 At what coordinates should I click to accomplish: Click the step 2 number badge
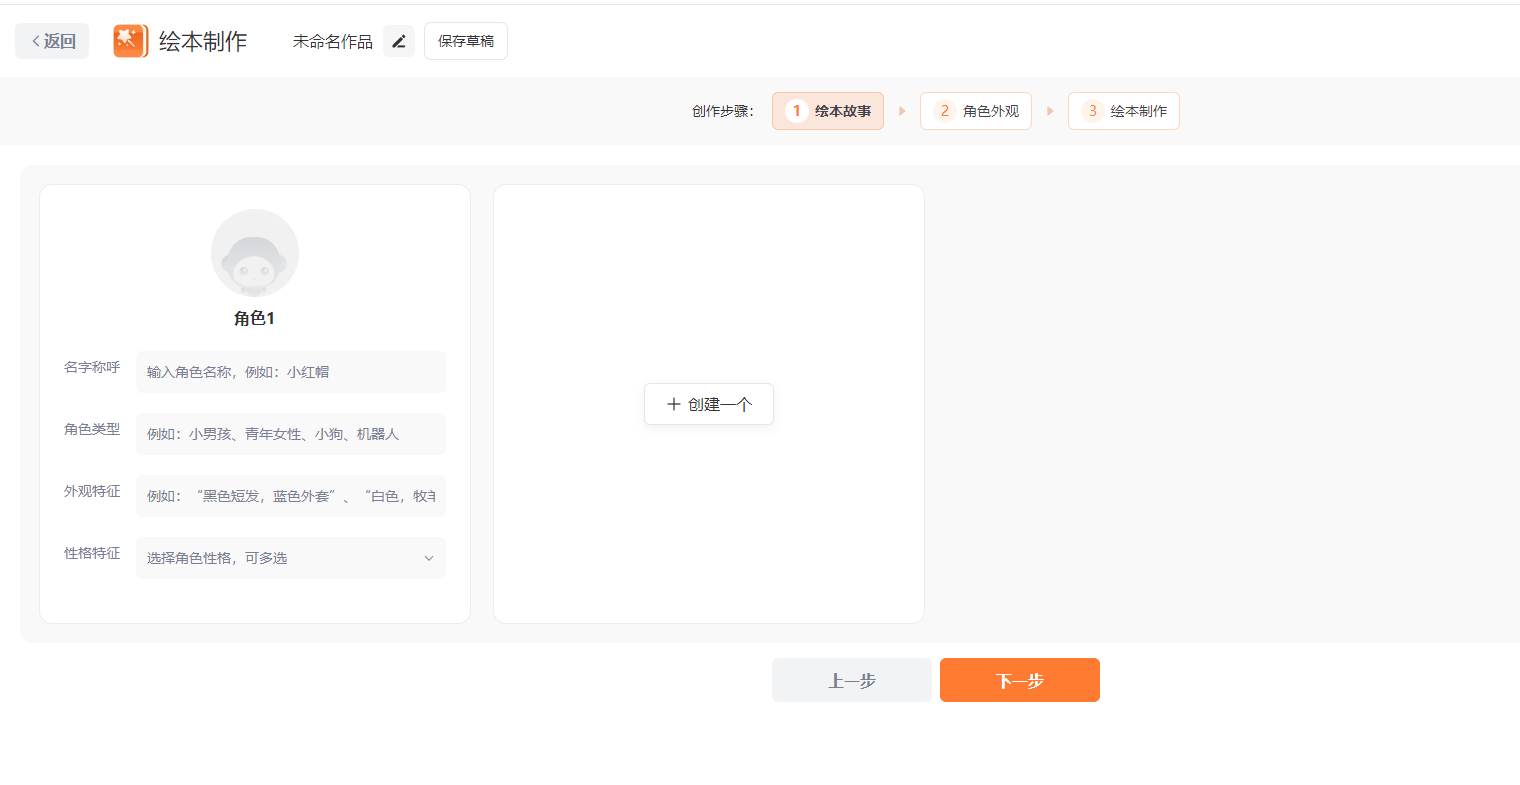(944, 110)
